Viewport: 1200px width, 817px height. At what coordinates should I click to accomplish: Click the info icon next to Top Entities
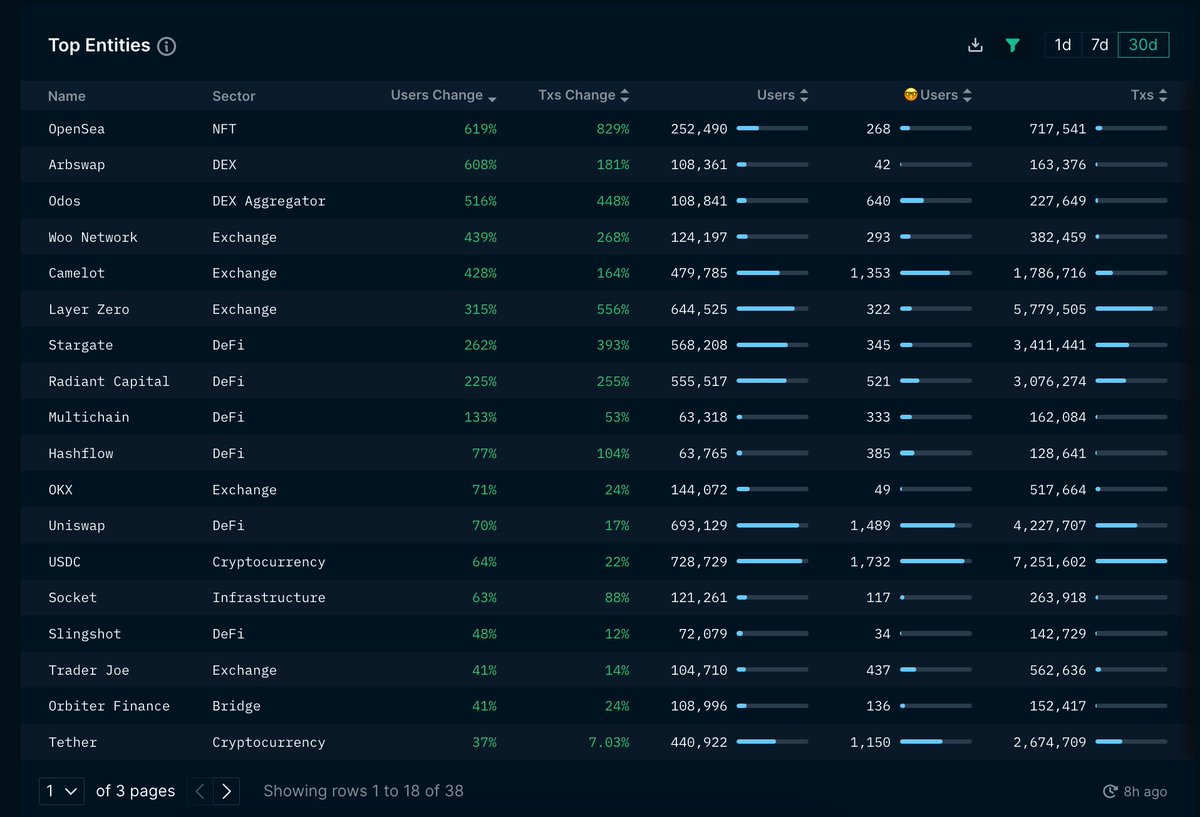pos(167,46)
